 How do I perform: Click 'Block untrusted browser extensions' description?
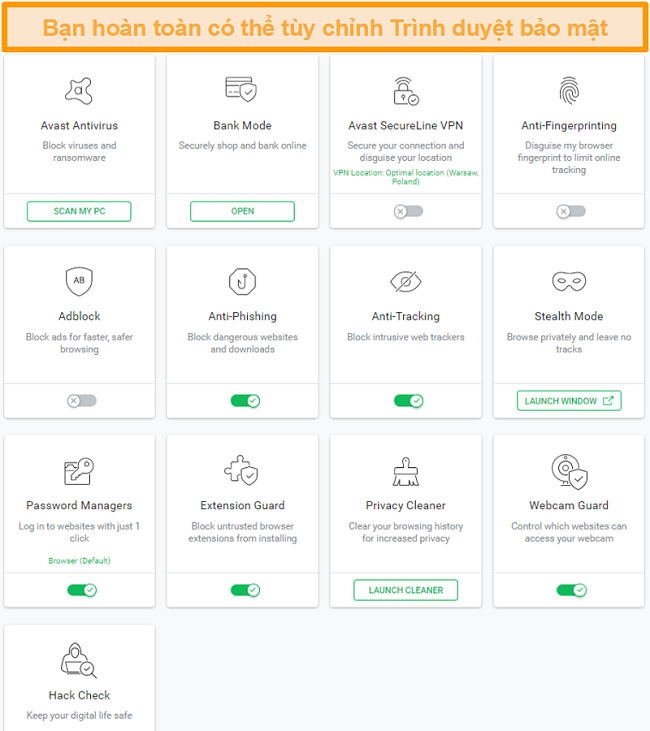[x=242, y=532]
